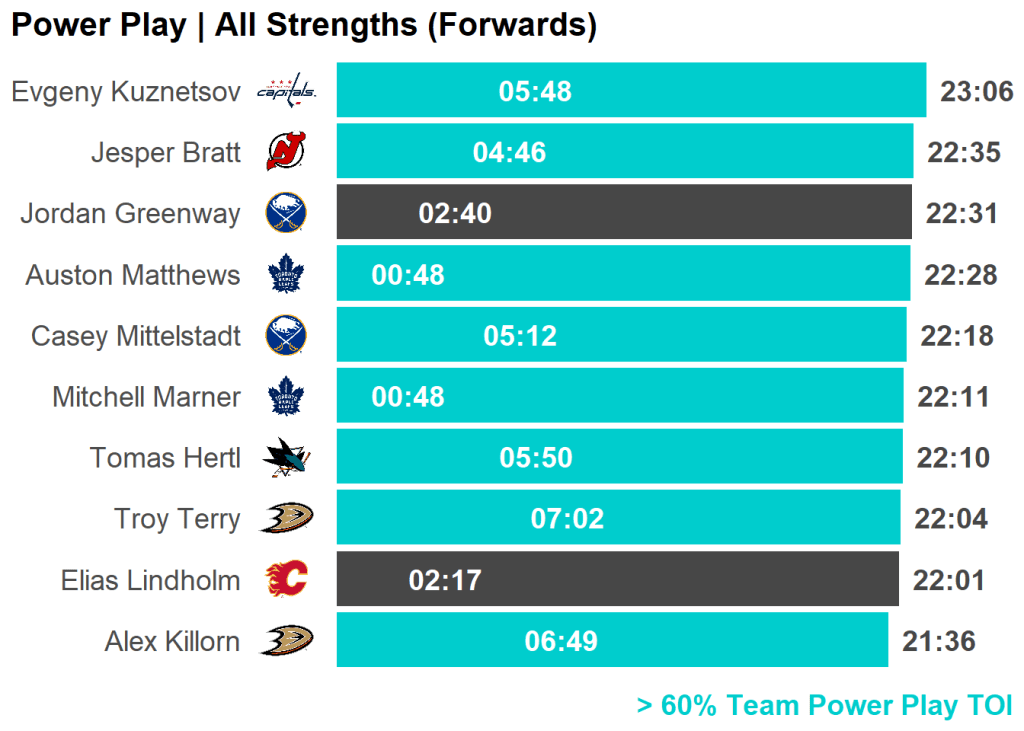
Task: Click the 07:02 power play time label
Action: (x=567, y=519)
